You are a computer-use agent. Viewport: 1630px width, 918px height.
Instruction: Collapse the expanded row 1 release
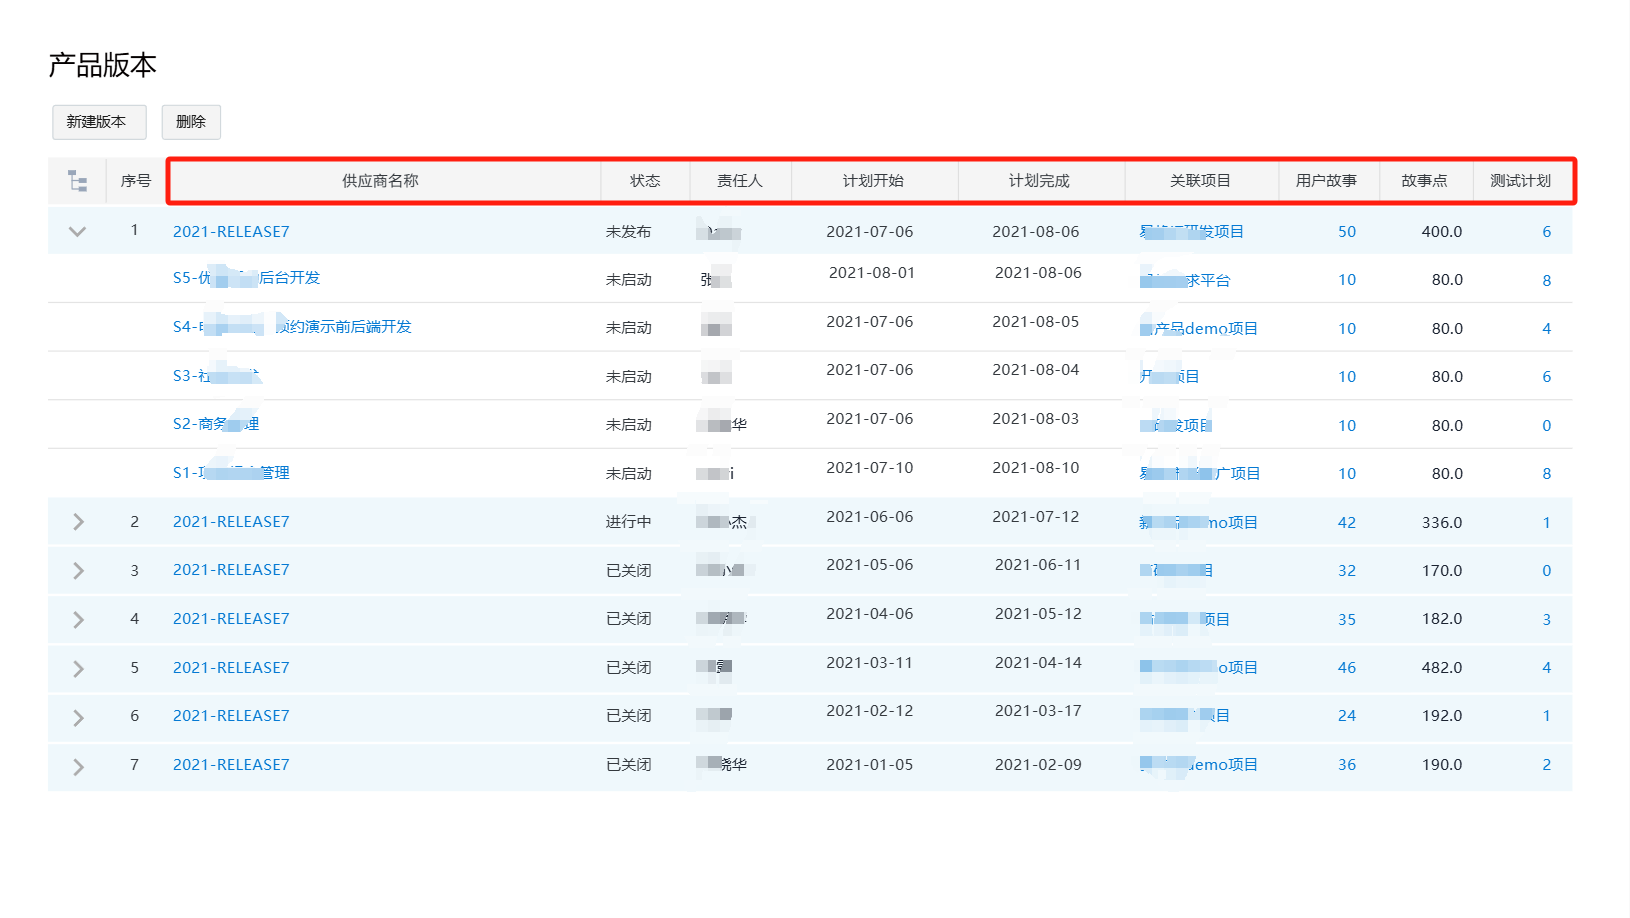(x=77, y=231)
